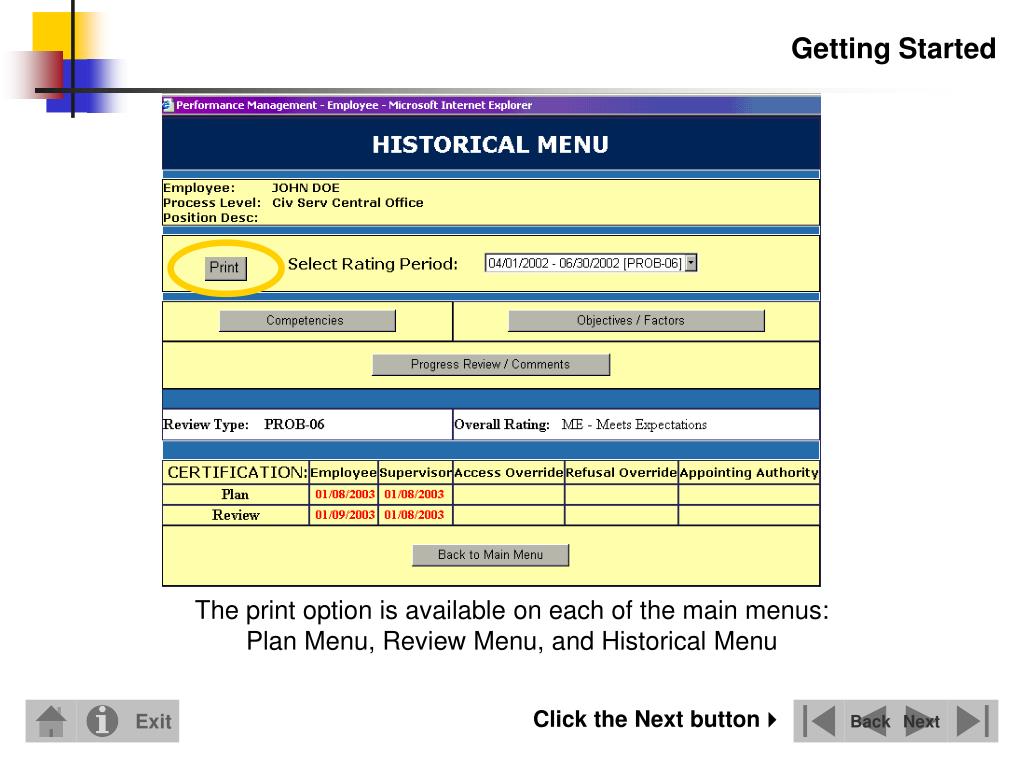Jump to first slide arrow icon
The image size is (1024, 768).
tap(819, 721)
